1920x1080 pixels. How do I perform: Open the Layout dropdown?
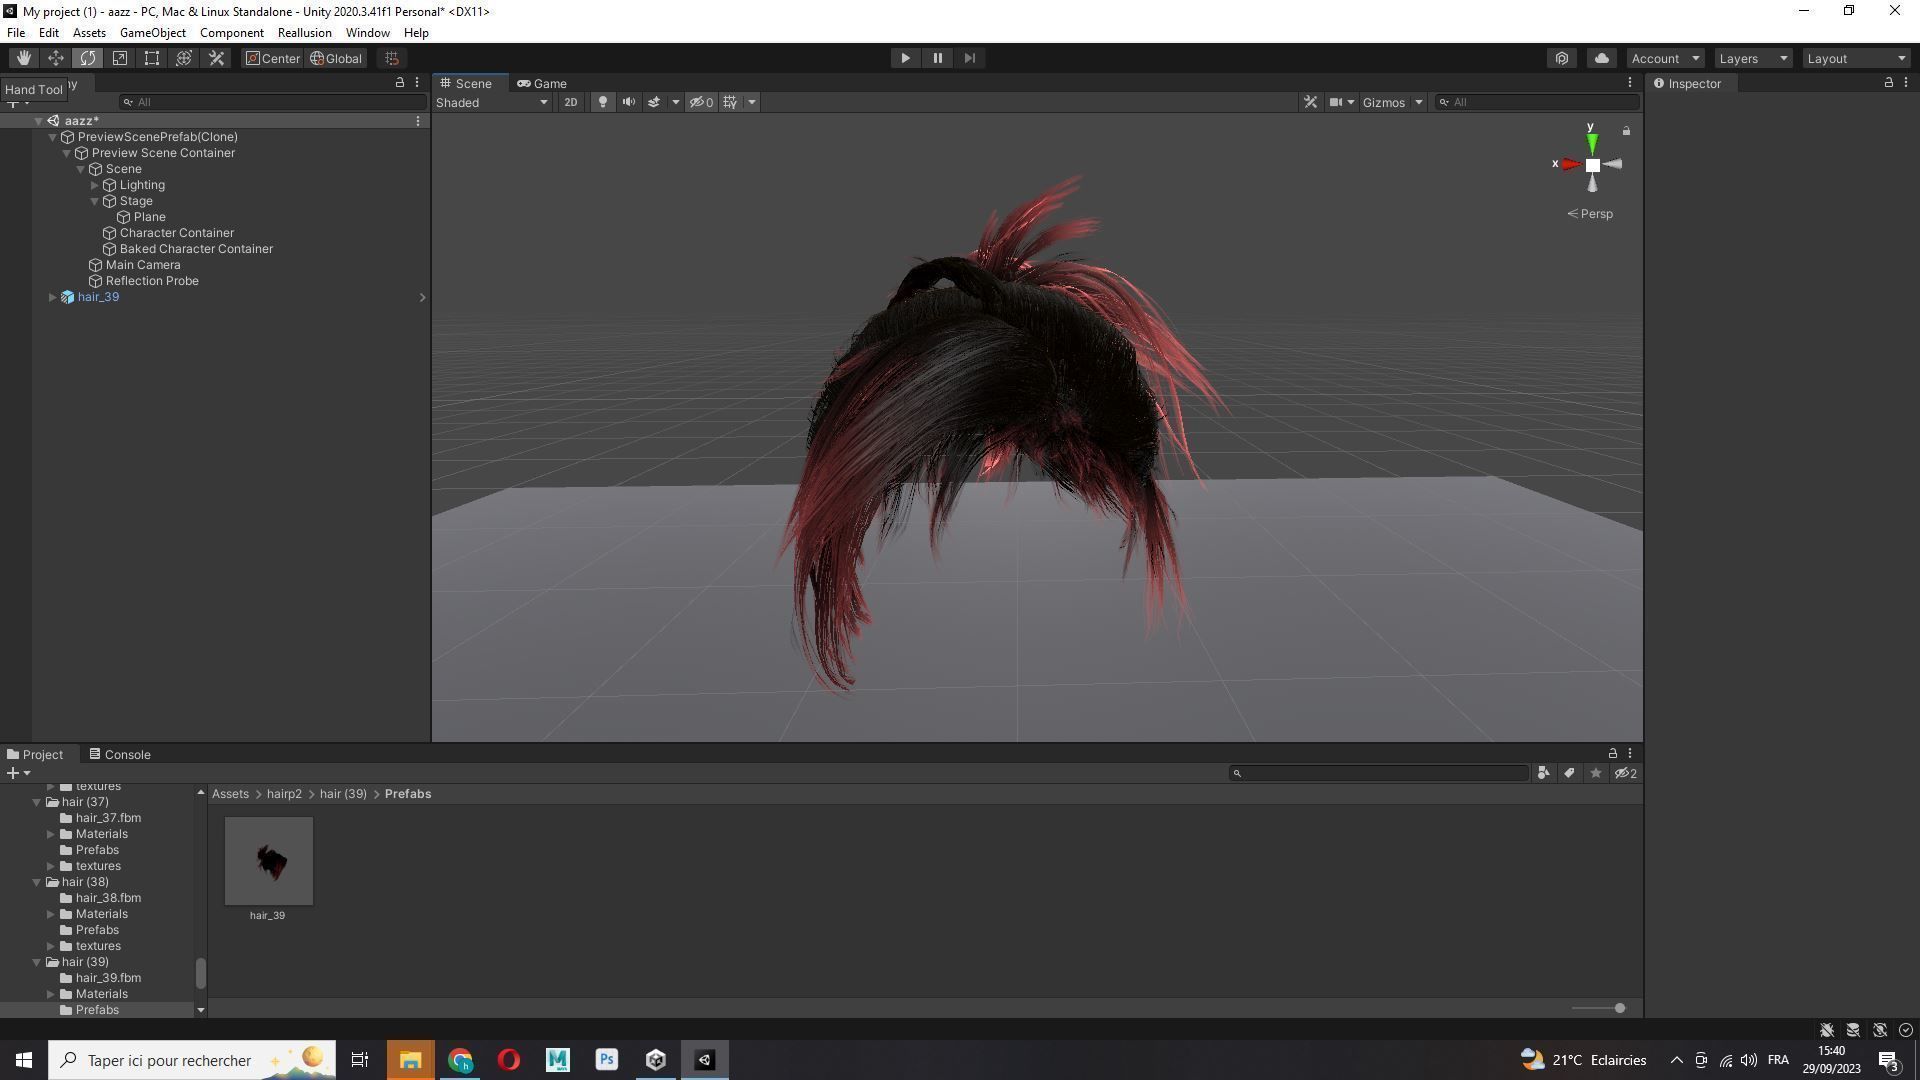tap(1857, 58)
